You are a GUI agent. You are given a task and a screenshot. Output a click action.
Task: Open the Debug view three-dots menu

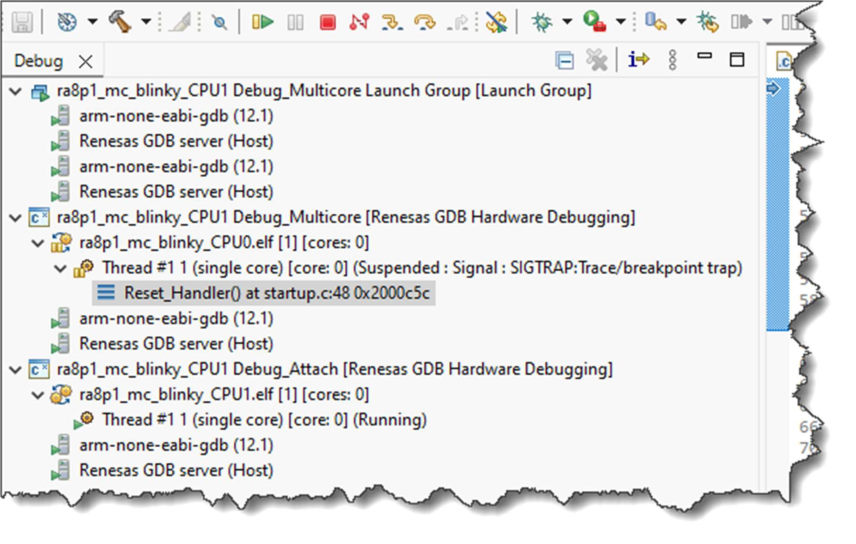click(x=673, y=60)
